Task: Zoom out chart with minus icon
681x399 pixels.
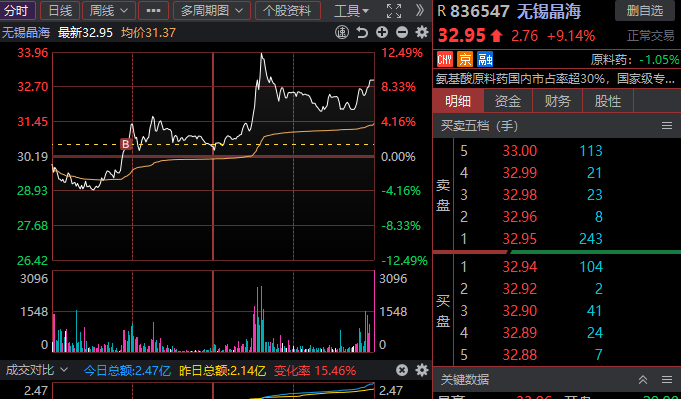Action: click(402, 32)
